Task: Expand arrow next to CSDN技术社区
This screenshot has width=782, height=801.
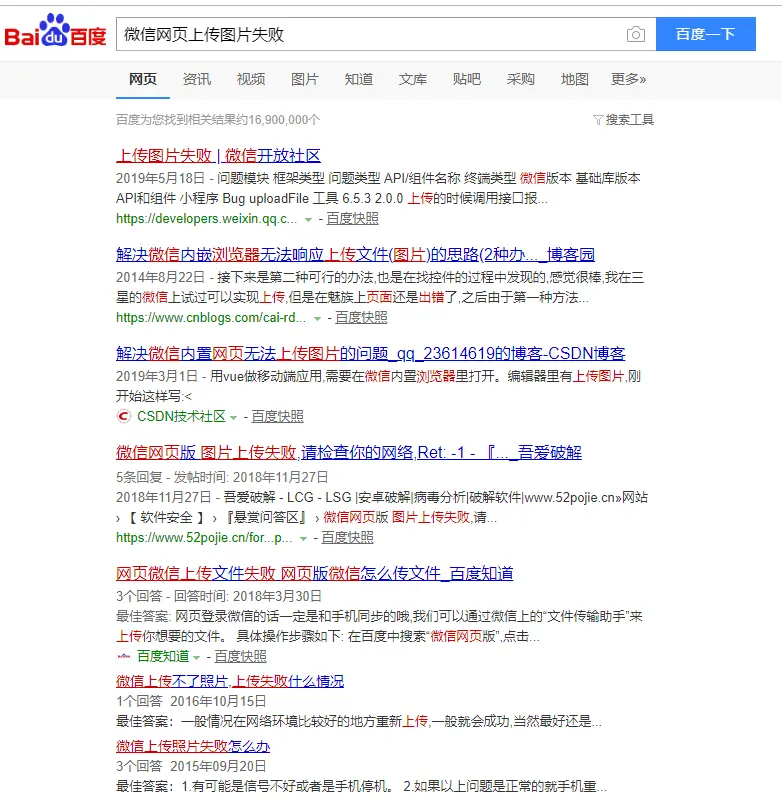Action: tap(233, 417)
